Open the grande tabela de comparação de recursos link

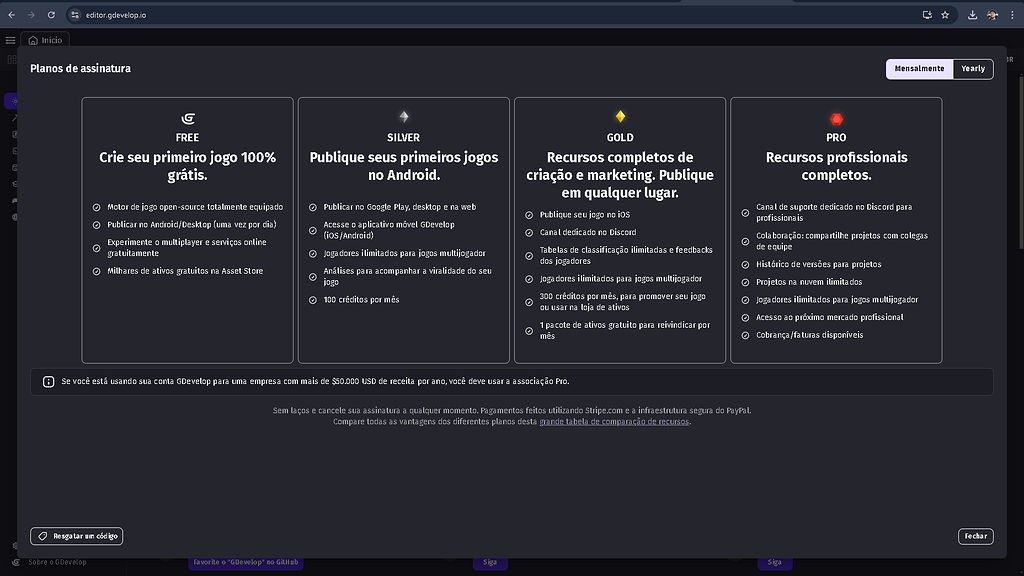[614, 421]
